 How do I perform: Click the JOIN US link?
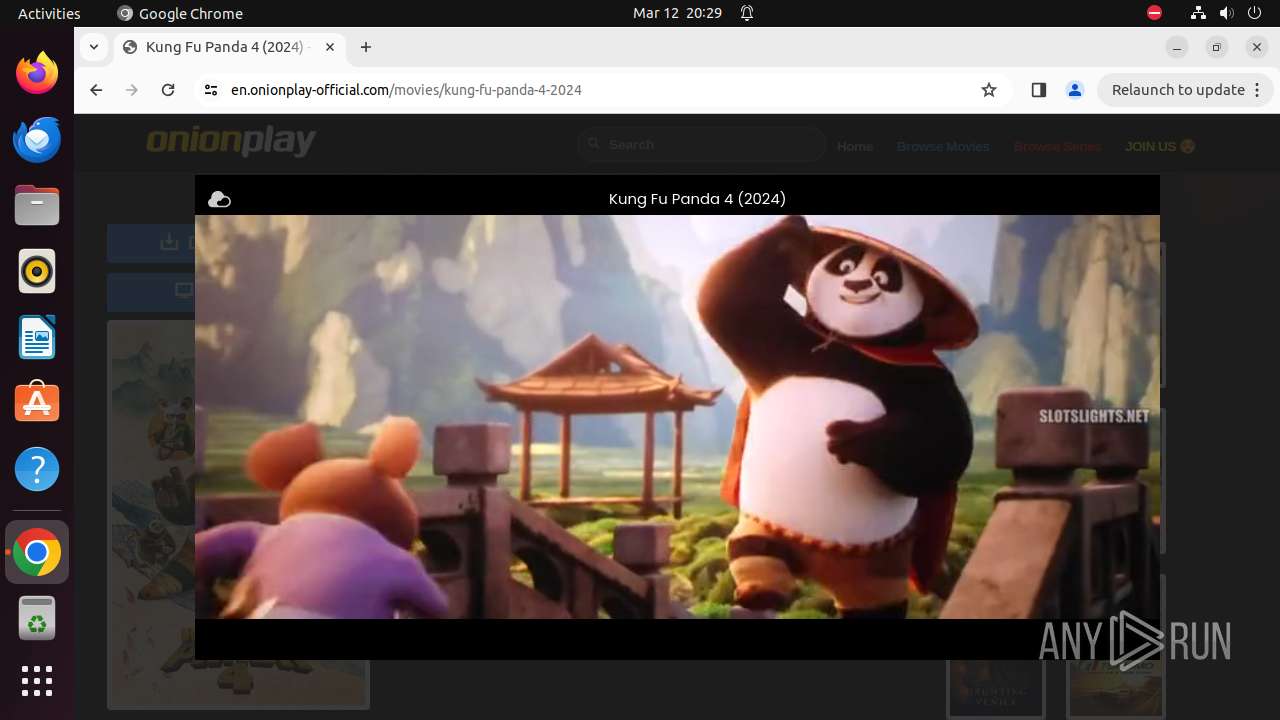pos(1159,146)
